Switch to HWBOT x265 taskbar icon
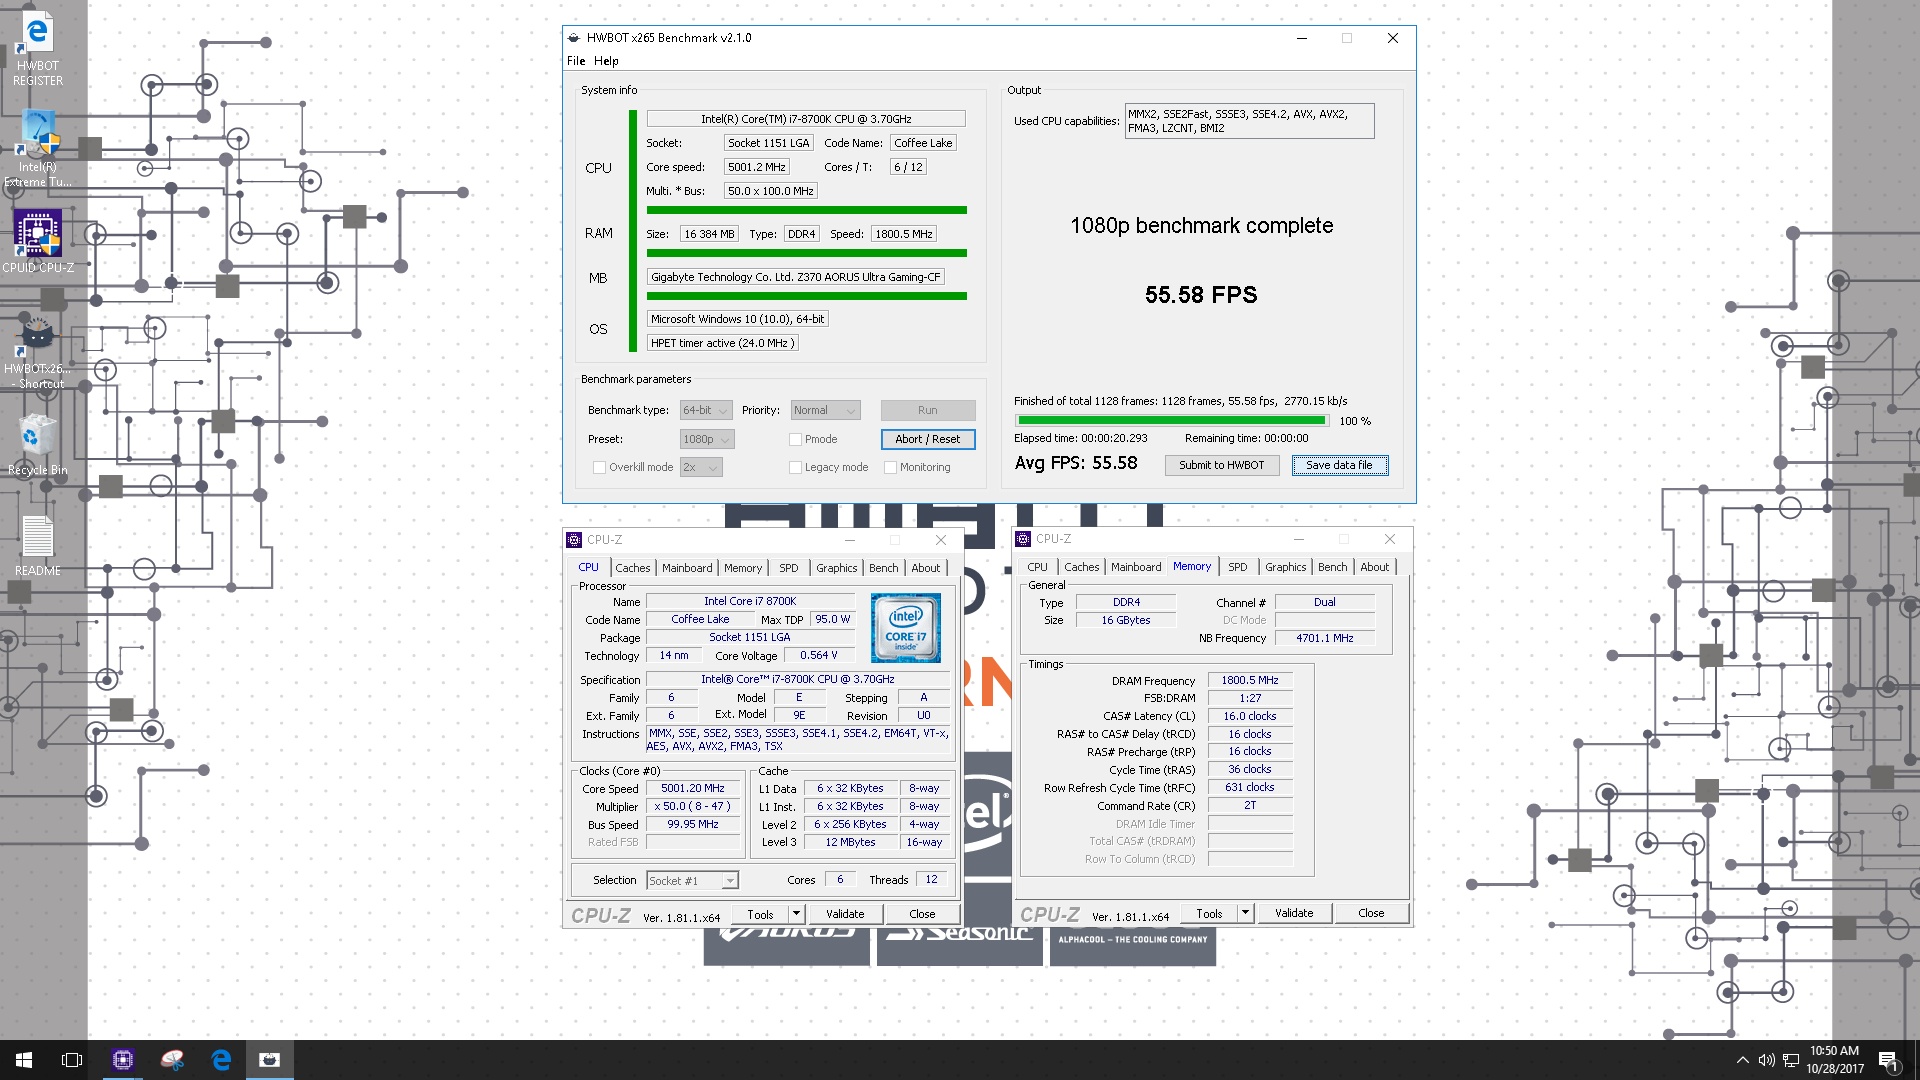 click(x=270, y=1060)
